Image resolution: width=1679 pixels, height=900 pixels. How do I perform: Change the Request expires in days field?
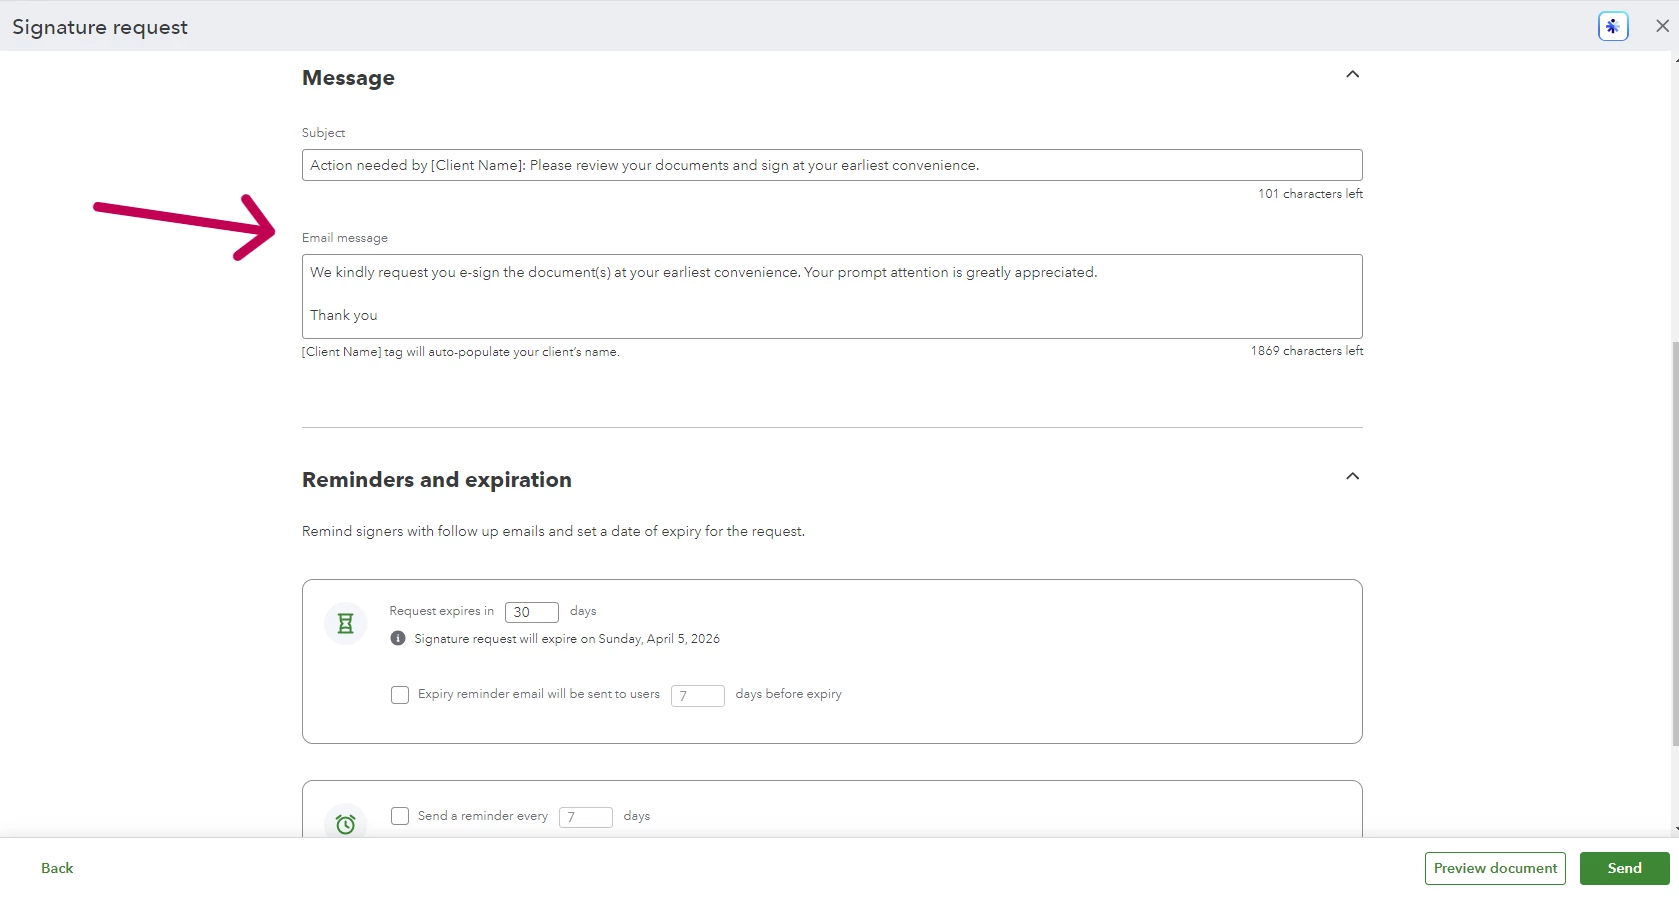pyautogui.click(x=532, y=612)
